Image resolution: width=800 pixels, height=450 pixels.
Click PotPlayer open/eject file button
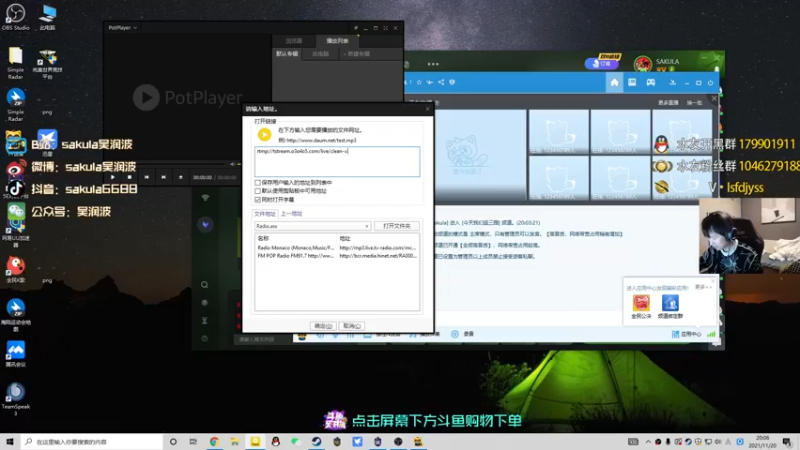(180, 177)
